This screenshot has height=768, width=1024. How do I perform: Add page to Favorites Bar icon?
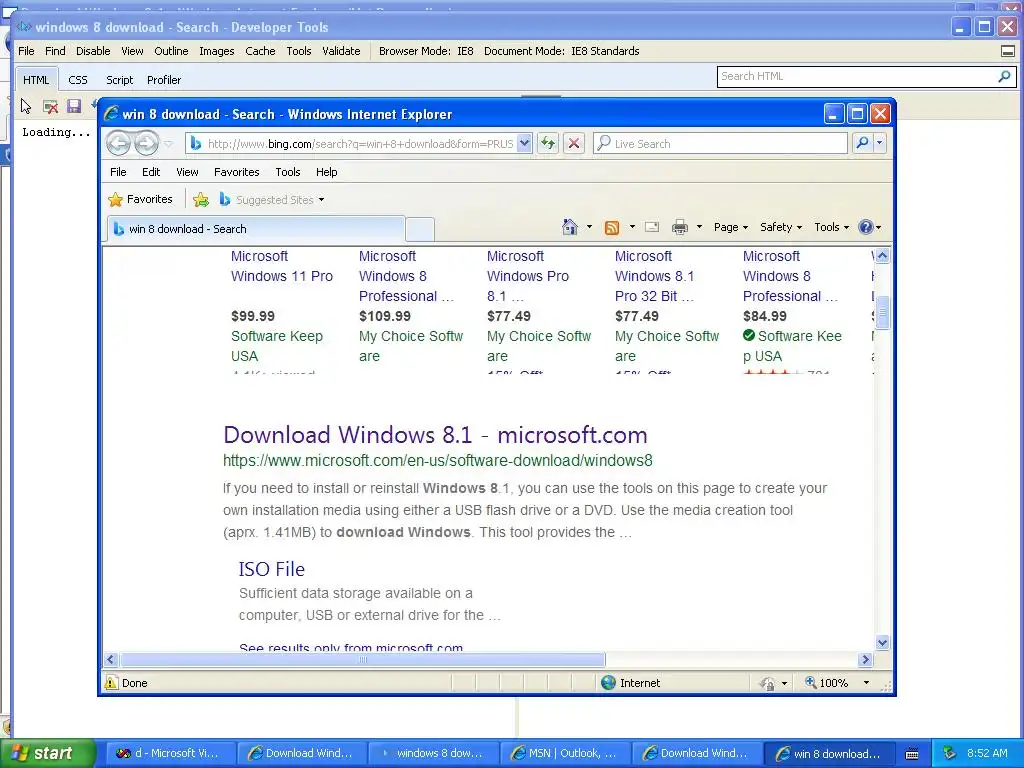pyautogui.click(x=201, y=200)
